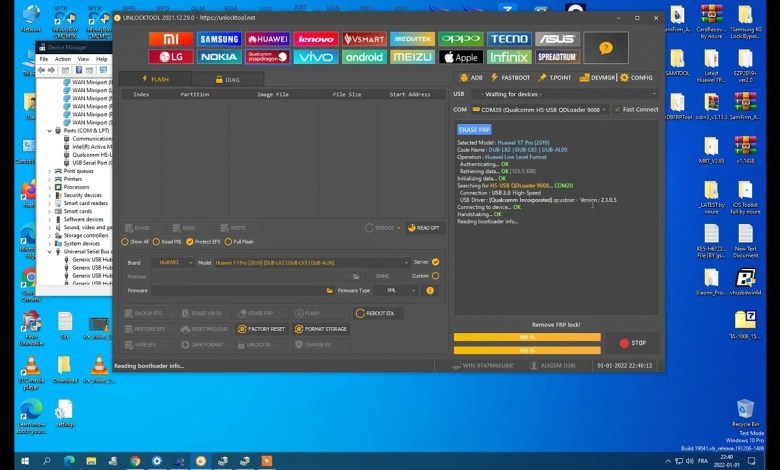Select the Samsung brand logo
Image resolution: width=780 pixels, height=470 pixels.
(x=219, y=39)
